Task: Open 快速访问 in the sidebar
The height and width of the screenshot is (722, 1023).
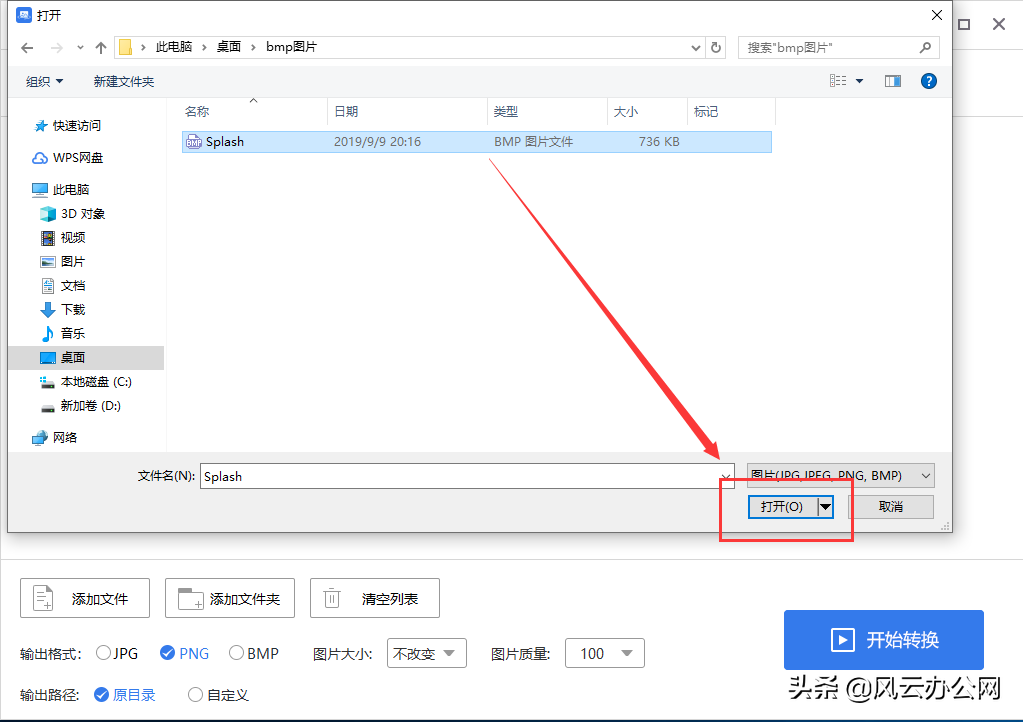Action: [67, 126]
